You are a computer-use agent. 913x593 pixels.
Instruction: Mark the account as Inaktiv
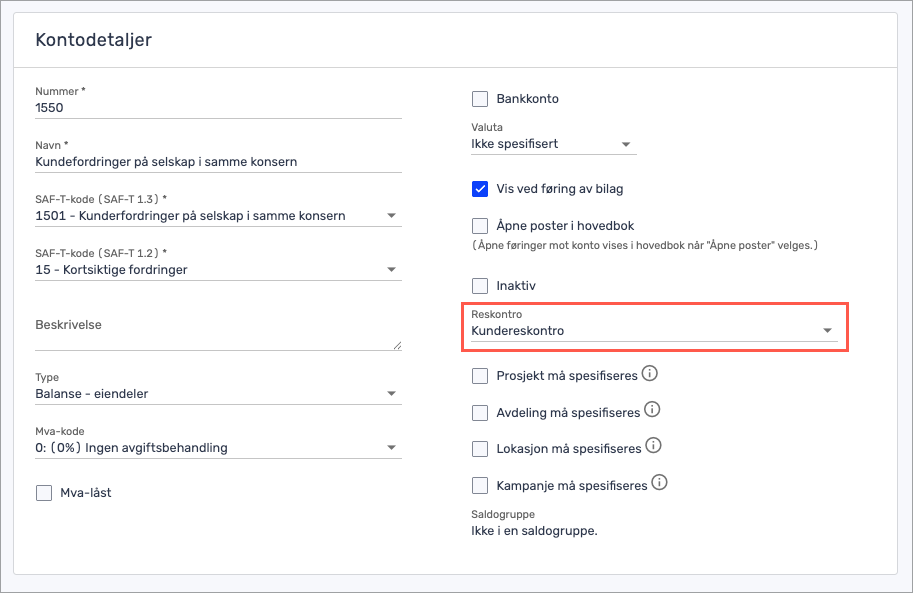(480, 286)
